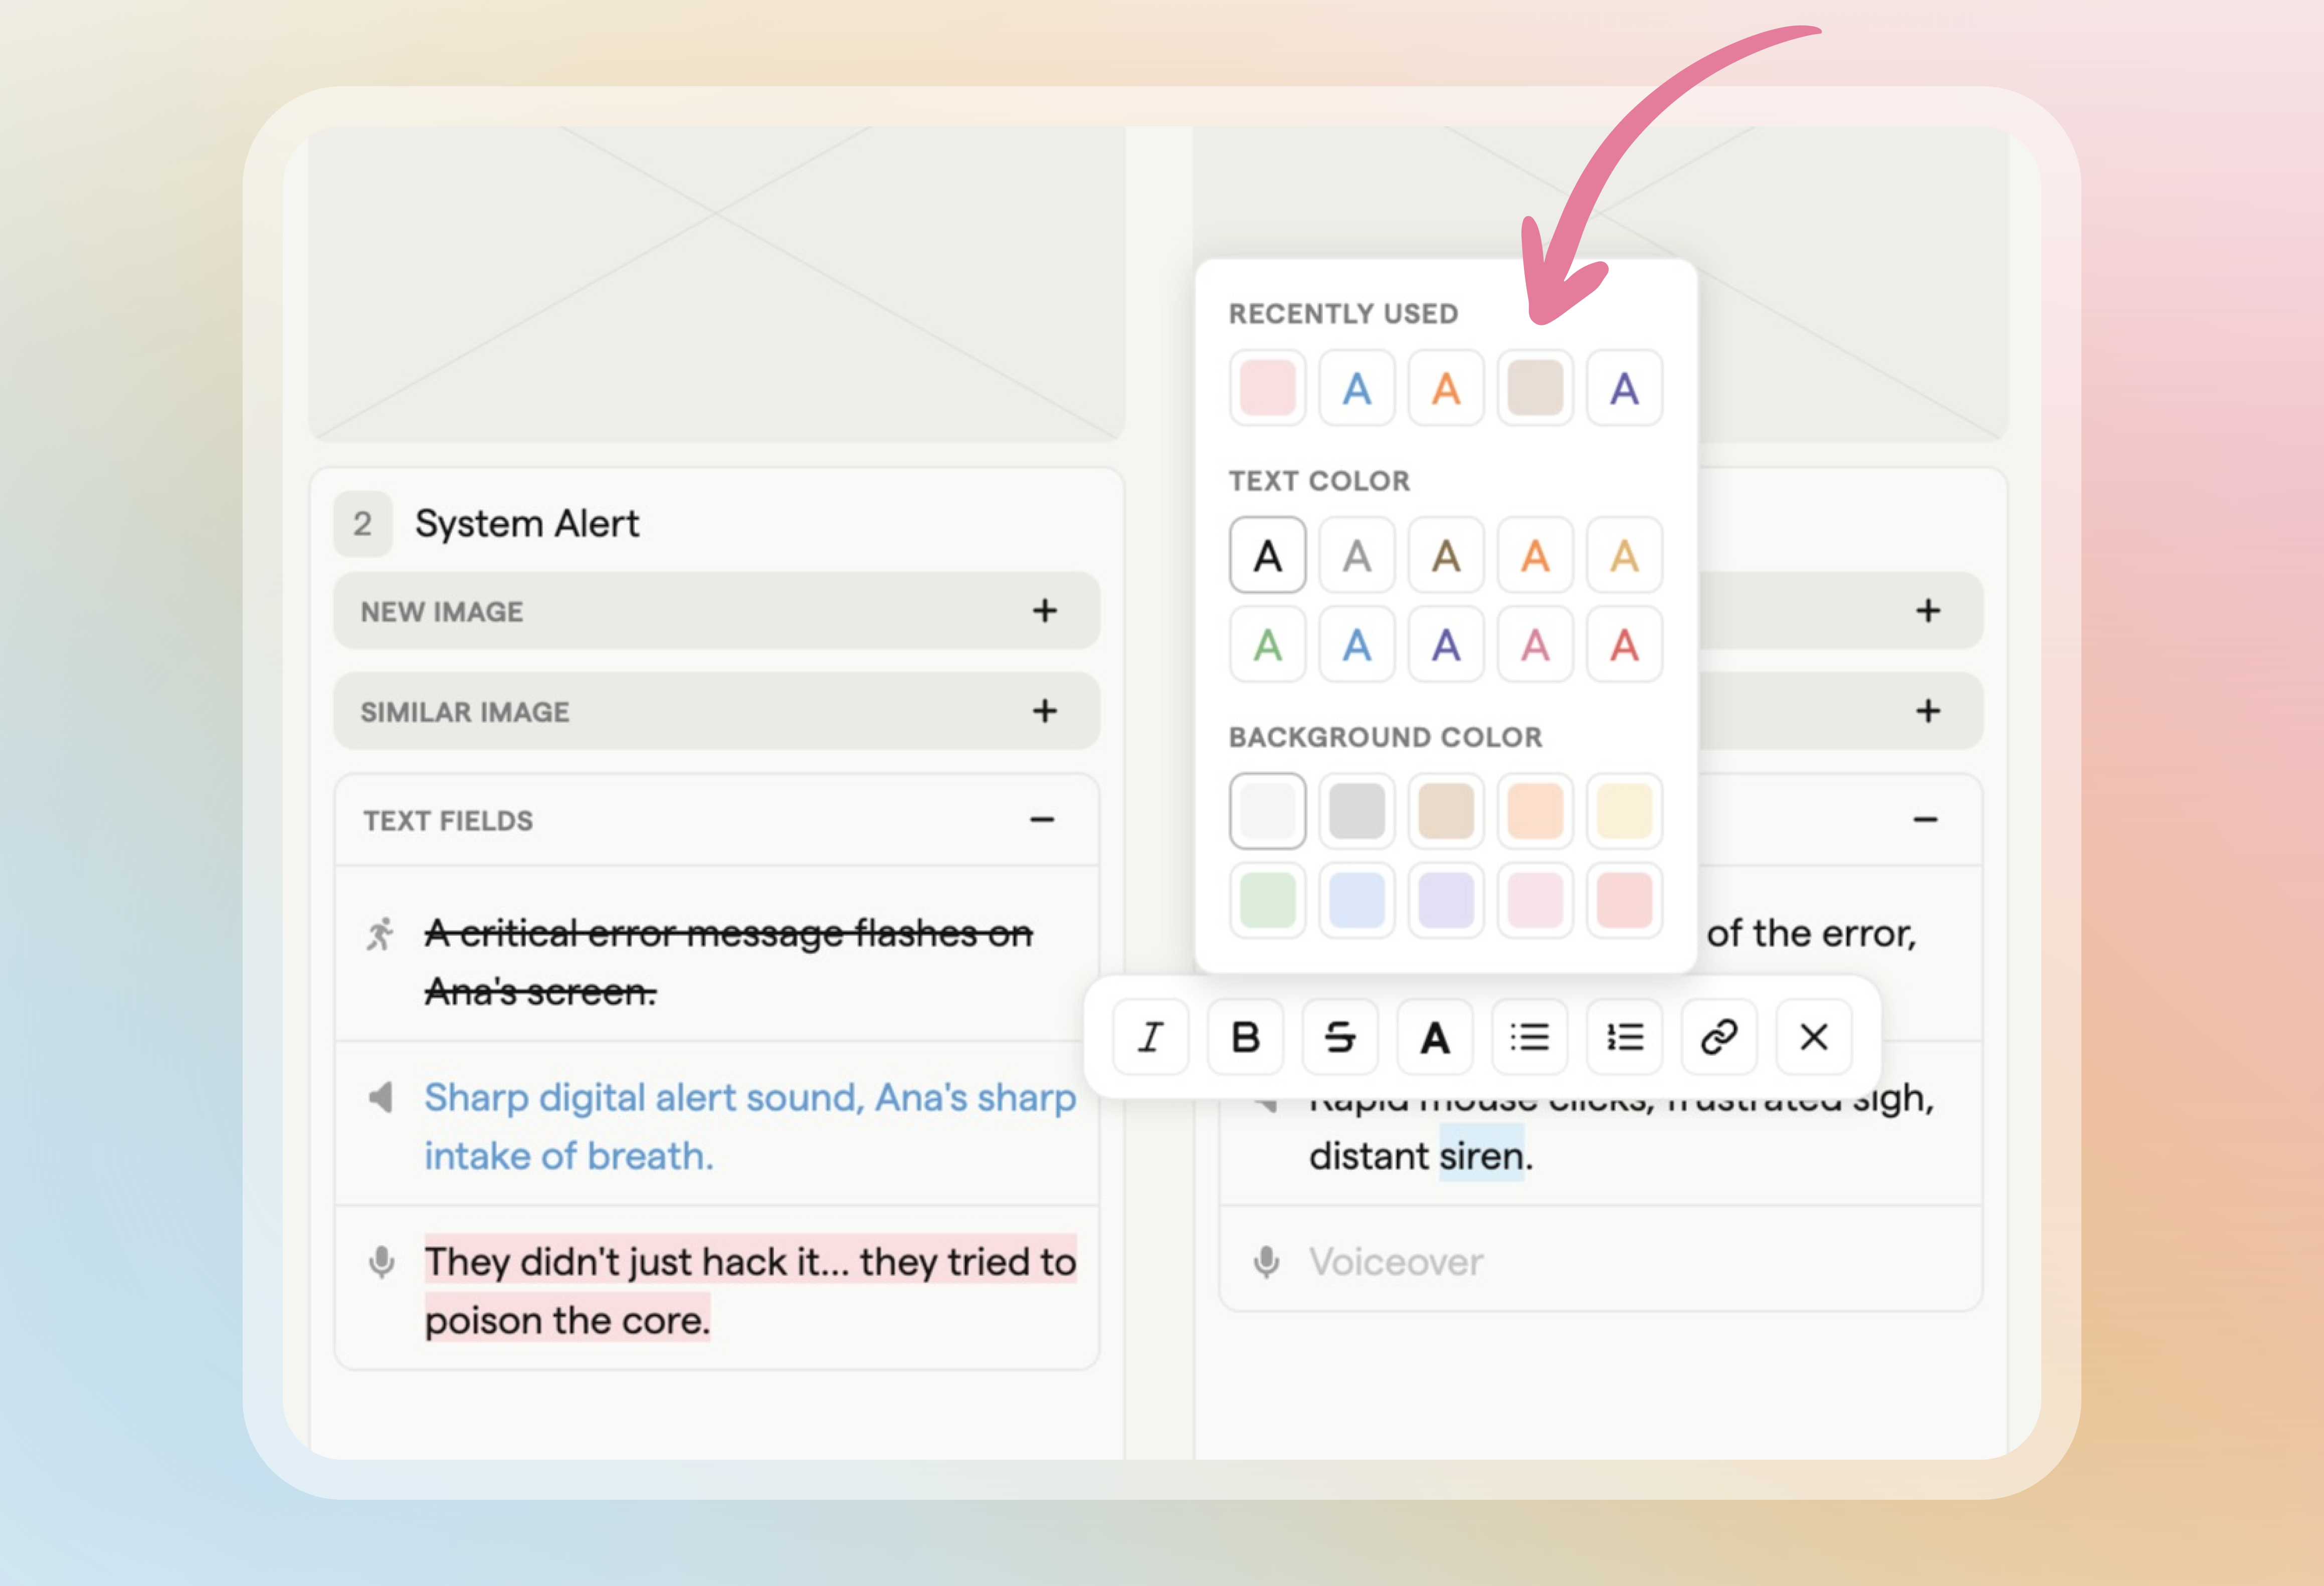
Task: Click the struck-through critical error message text
Action: click(x=728, y=962)
